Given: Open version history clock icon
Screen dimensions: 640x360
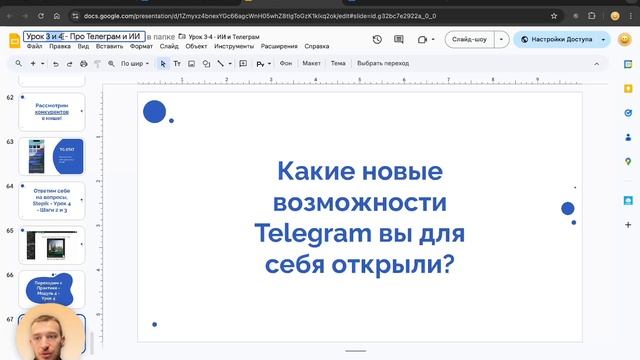Looking at the screenshot, I should 377,40.
